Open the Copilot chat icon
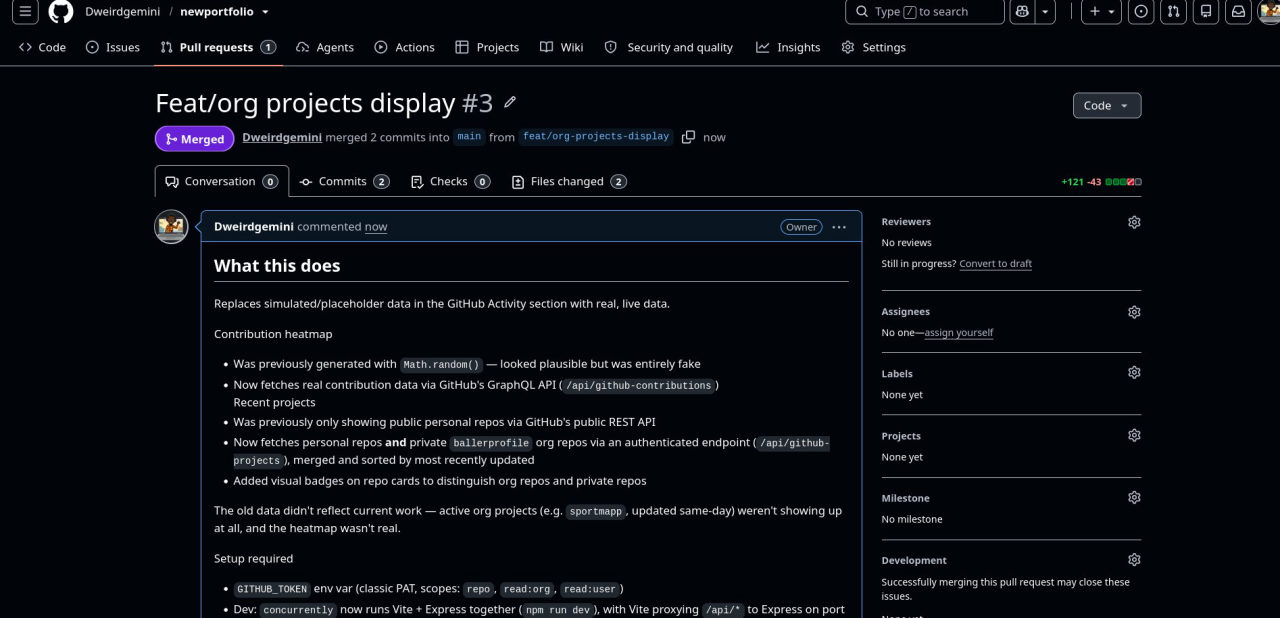 click(x=1021, y=12)
